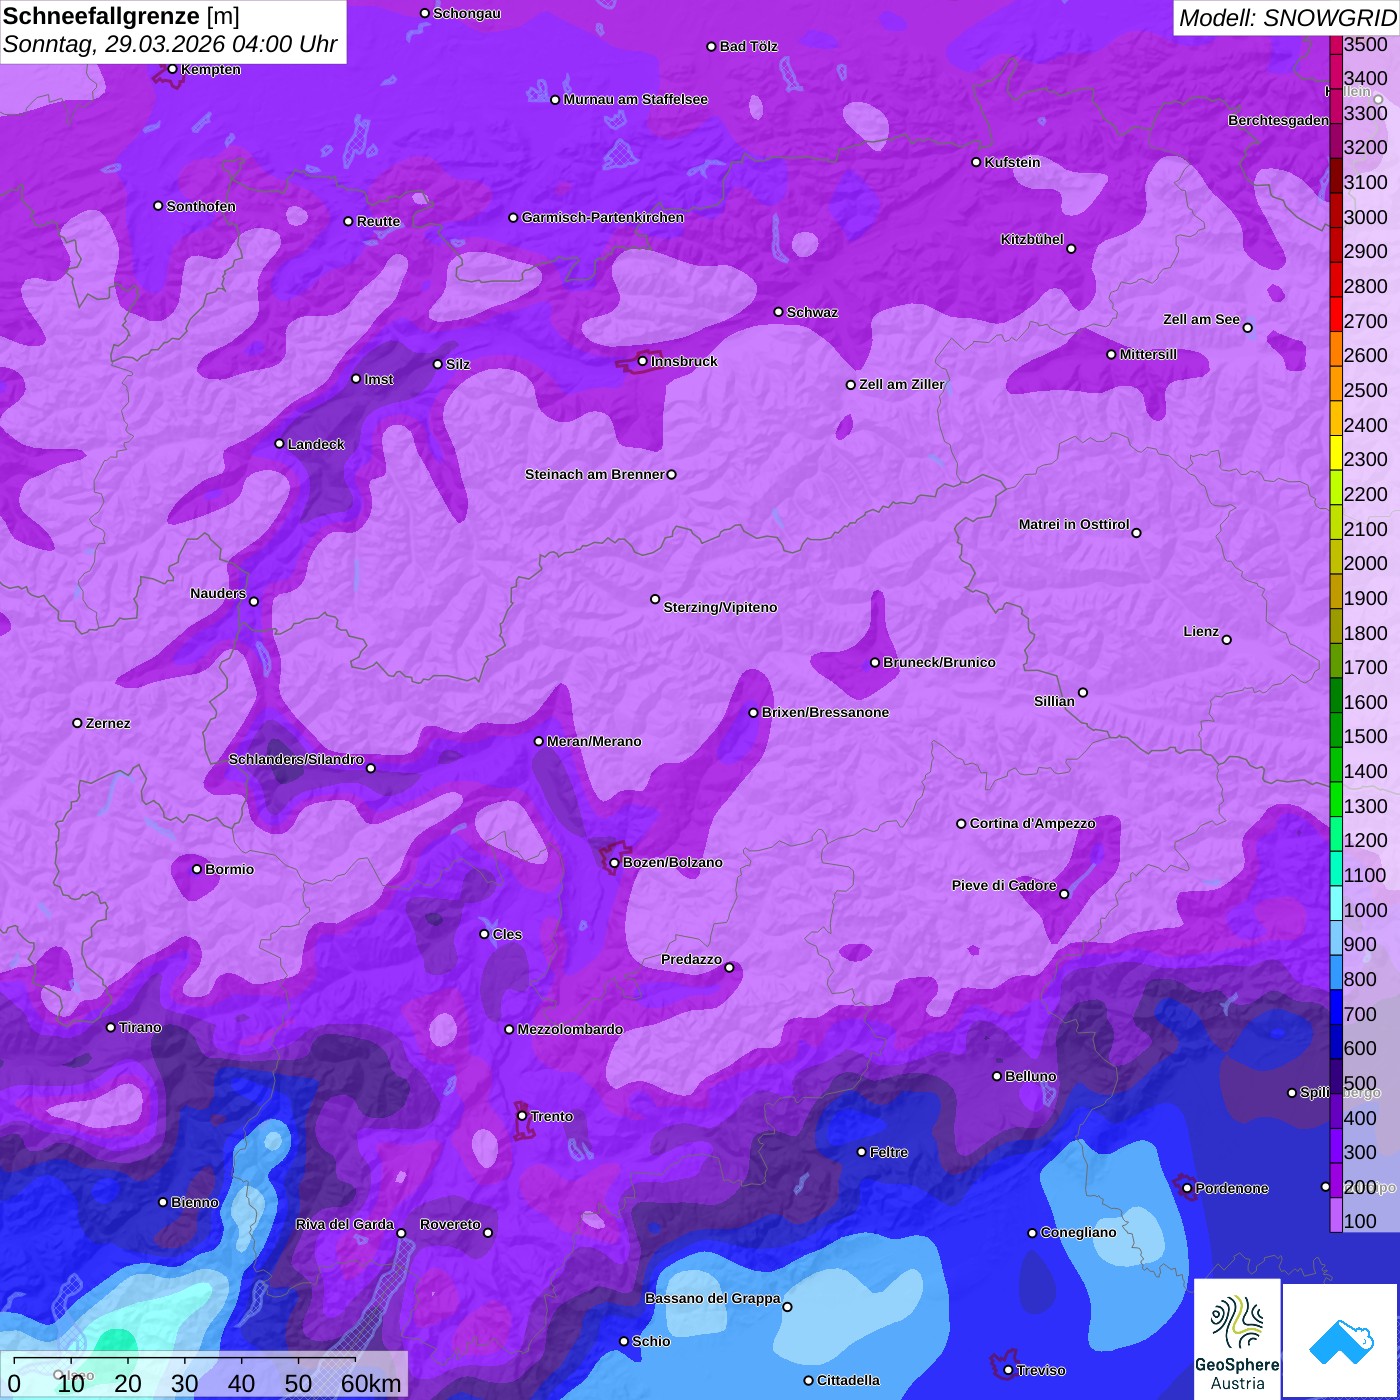This screenshot has height=1400, width=1400.
Task: Click the Schio marker dot
Action: click(x=624, y=1341)
